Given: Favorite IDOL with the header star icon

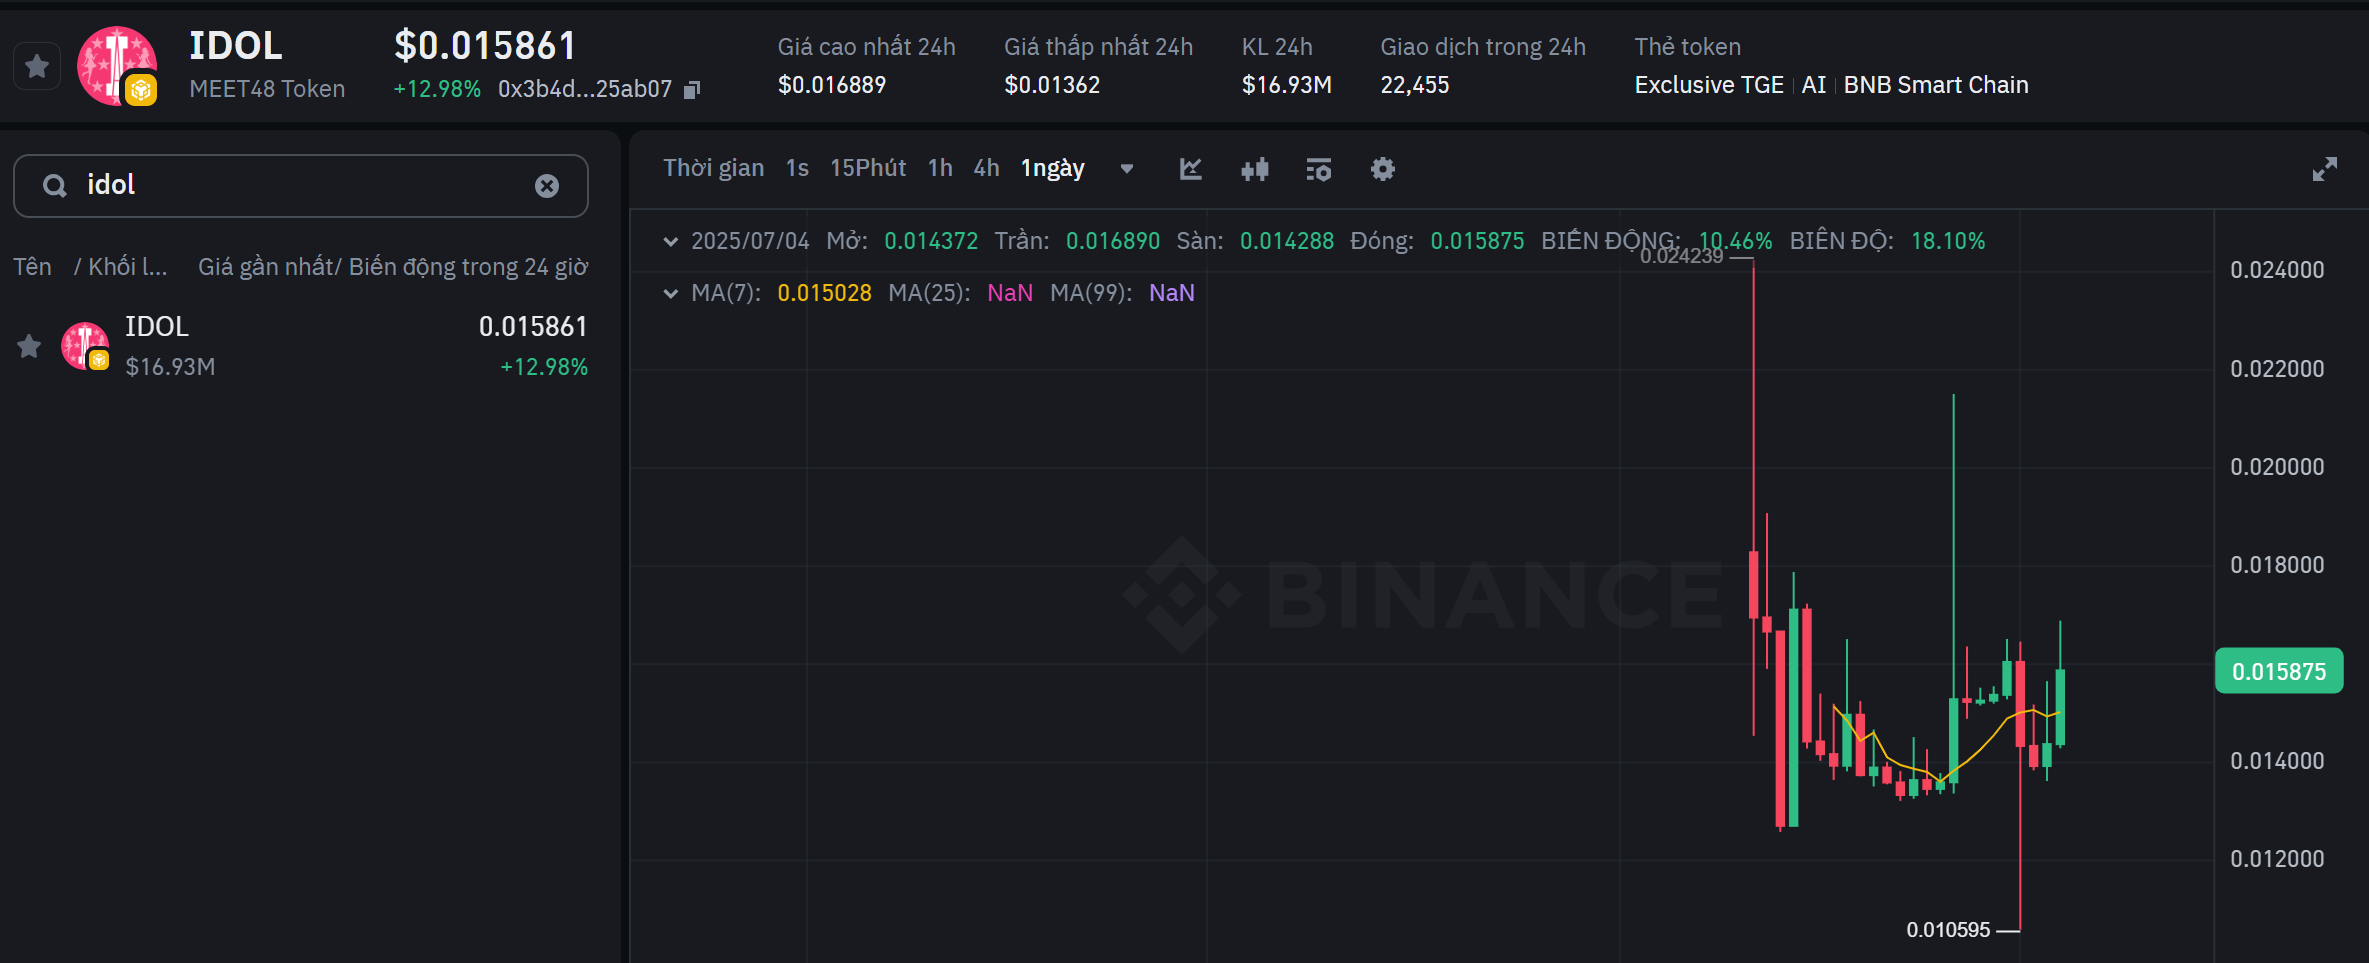Looking at the screenshot, I should click(x=37, y=67).
